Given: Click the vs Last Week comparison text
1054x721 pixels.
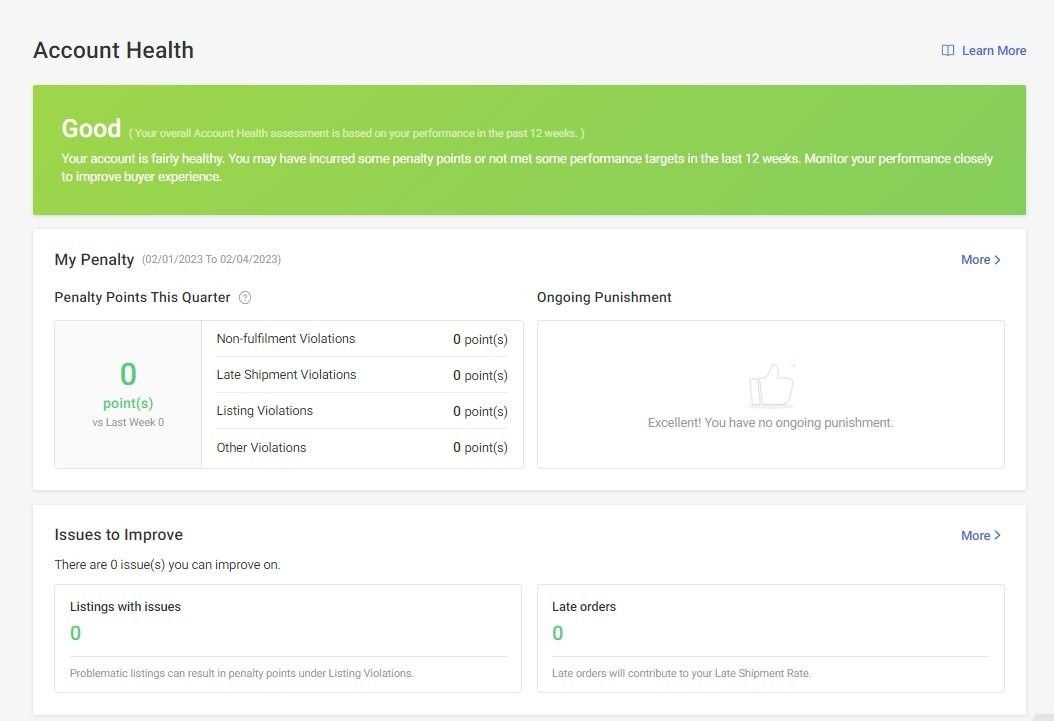Looking at the screenshot, I should pyautogui.click(x=128, y=423).
